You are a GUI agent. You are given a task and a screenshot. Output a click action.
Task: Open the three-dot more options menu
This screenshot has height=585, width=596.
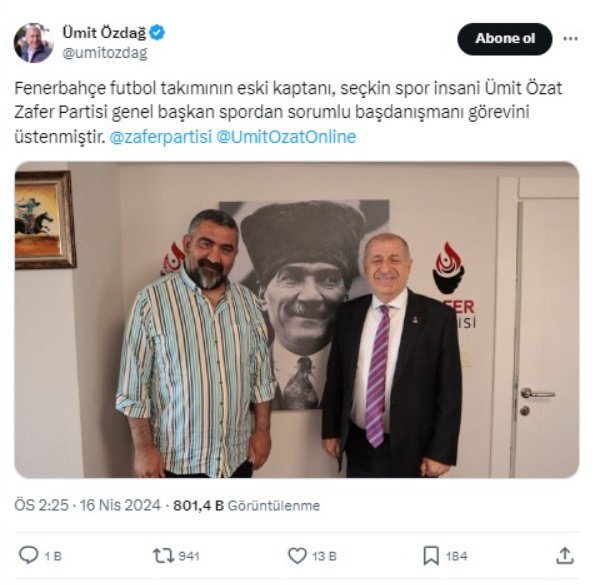(571, 38)
